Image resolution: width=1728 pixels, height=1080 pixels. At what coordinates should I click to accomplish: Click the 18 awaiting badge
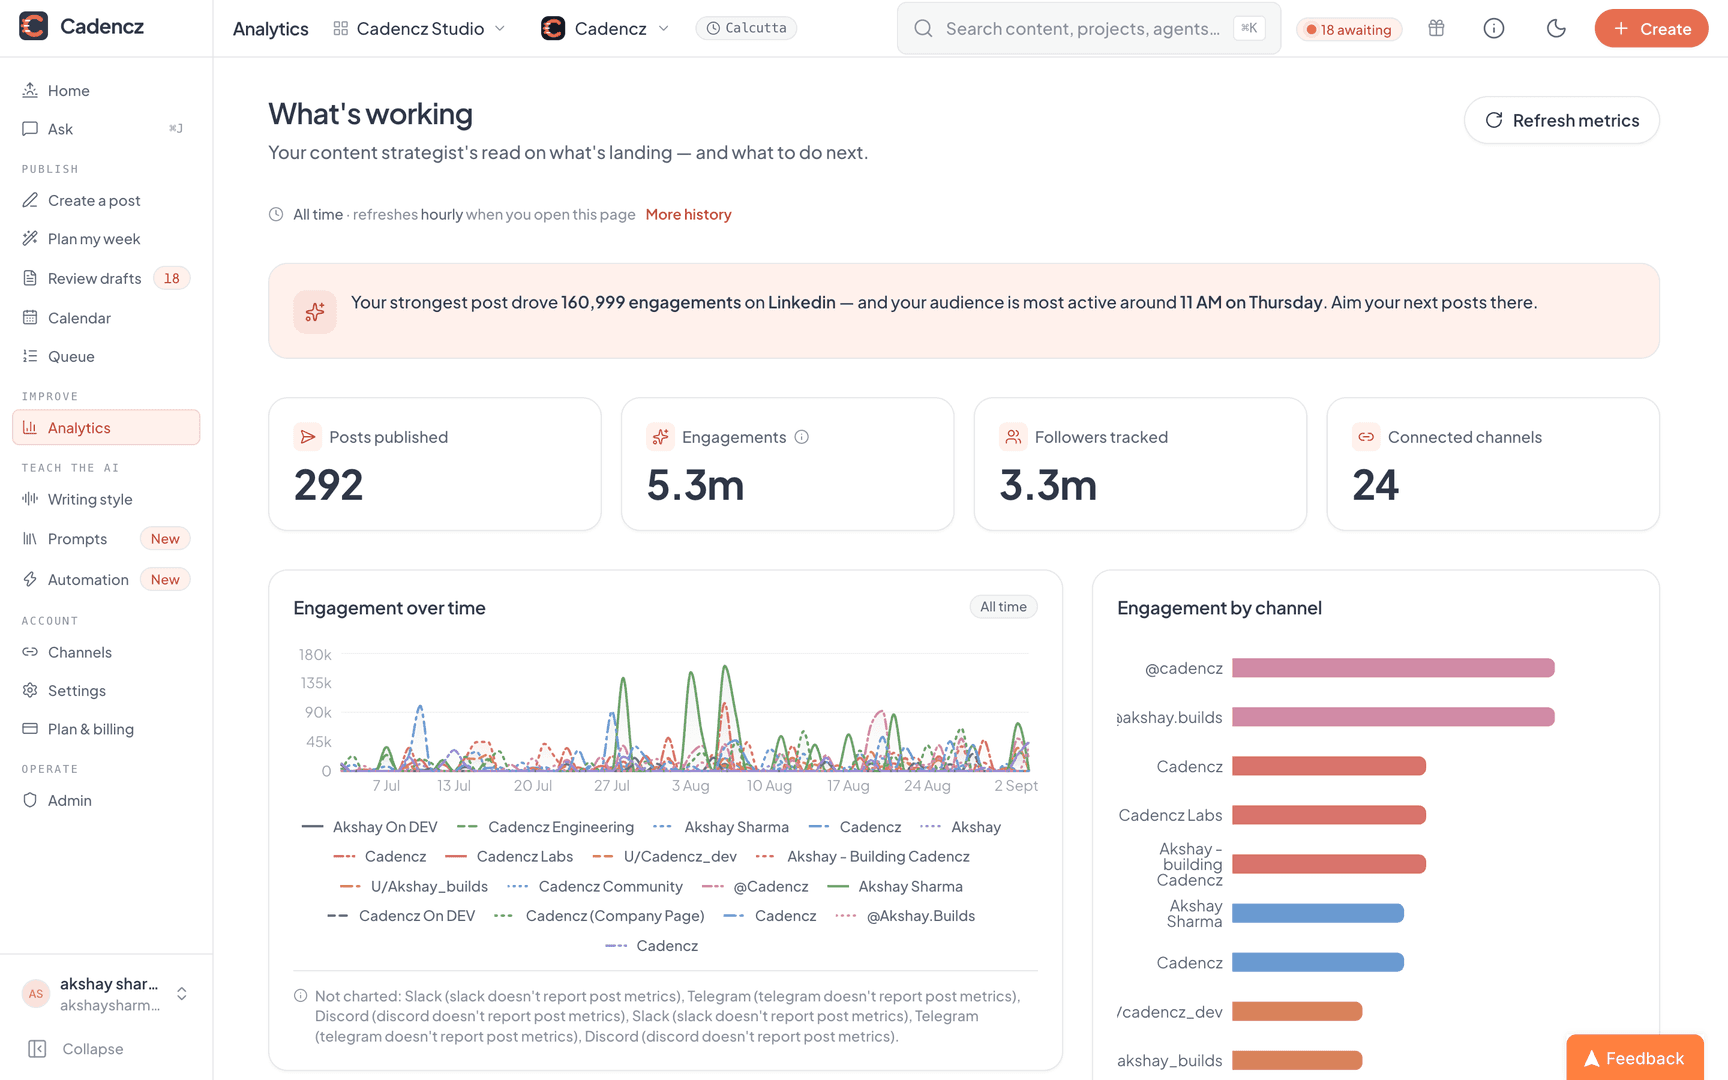[1349, 29]
